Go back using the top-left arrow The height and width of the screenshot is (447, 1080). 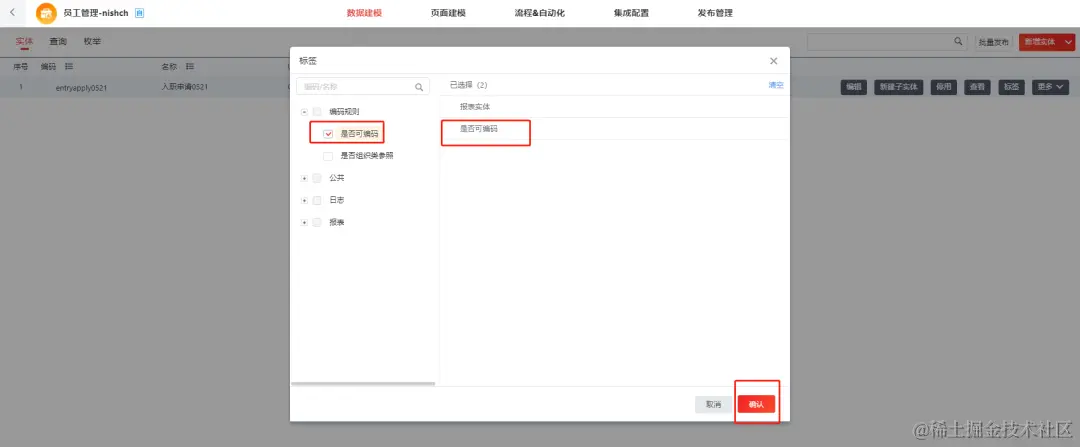(12, 12)
